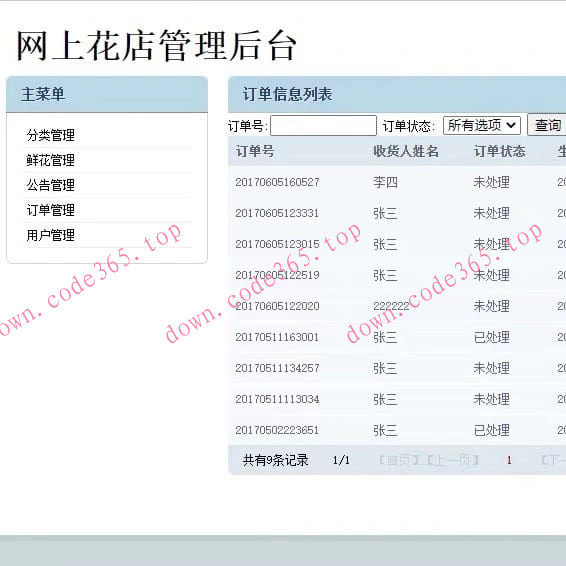Click the 订单信息列表 panel title

(x=287, y=95)
